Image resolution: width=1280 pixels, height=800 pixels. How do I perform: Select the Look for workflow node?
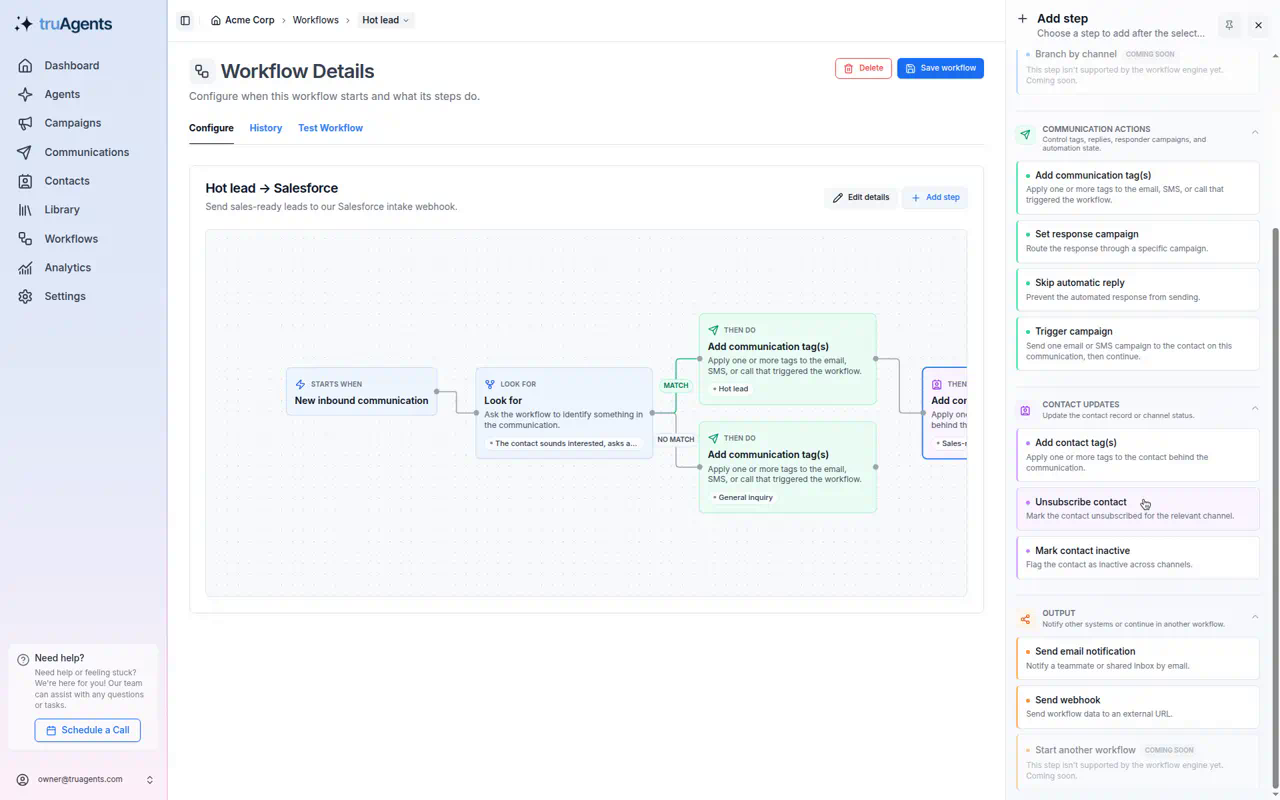tap(564, 413)
